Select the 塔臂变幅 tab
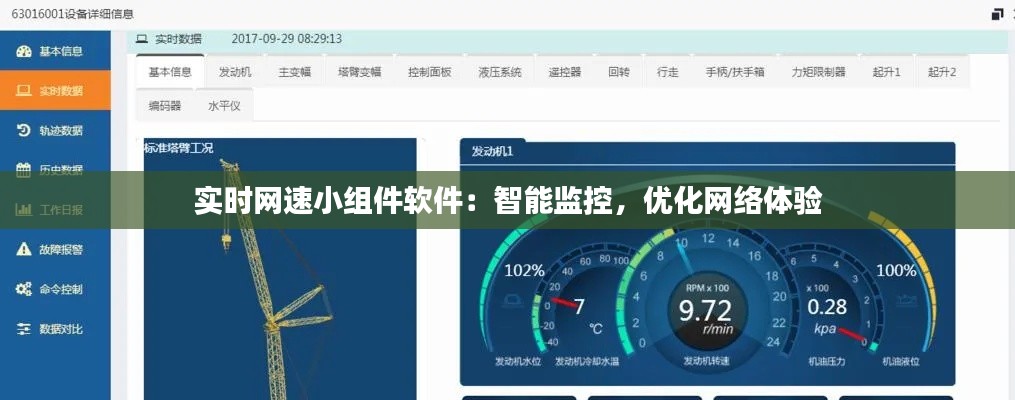The height and width of the screenshot is (400, 1015). click(x=359, y=72)
